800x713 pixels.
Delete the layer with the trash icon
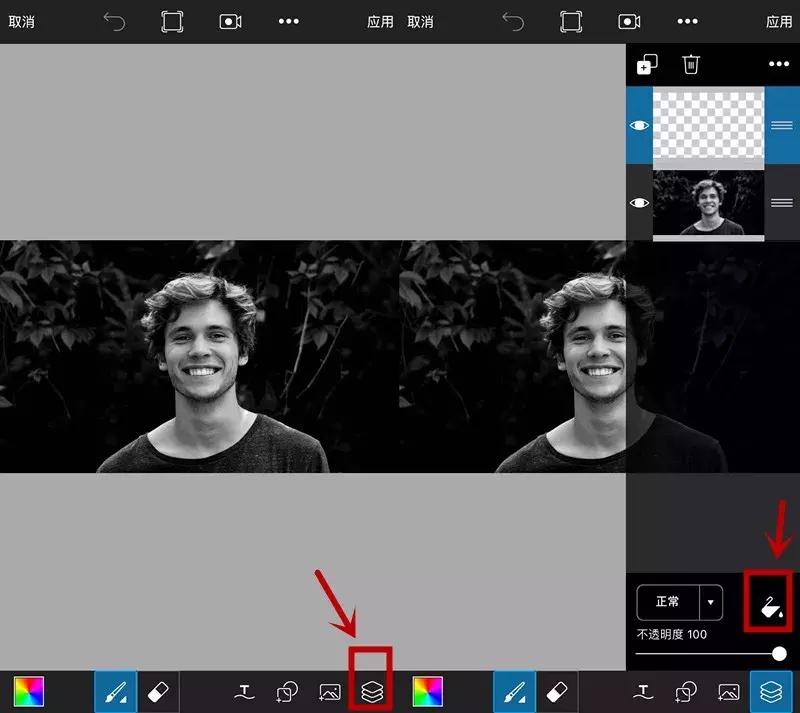coord(690,64)
